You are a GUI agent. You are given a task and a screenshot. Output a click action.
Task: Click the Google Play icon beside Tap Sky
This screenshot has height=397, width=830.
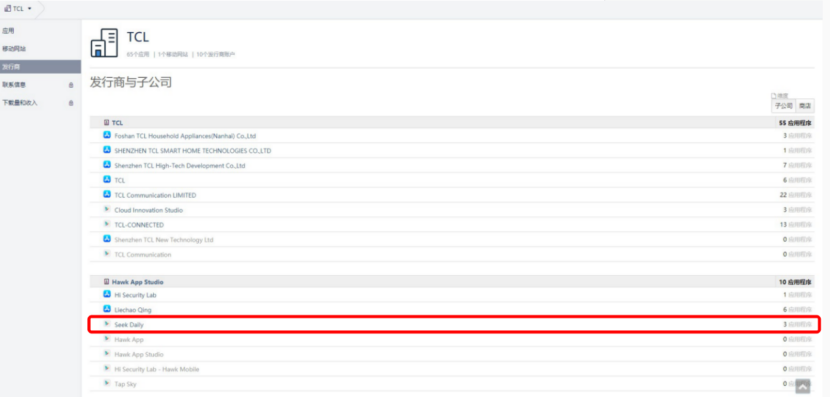tap(107, 383)
